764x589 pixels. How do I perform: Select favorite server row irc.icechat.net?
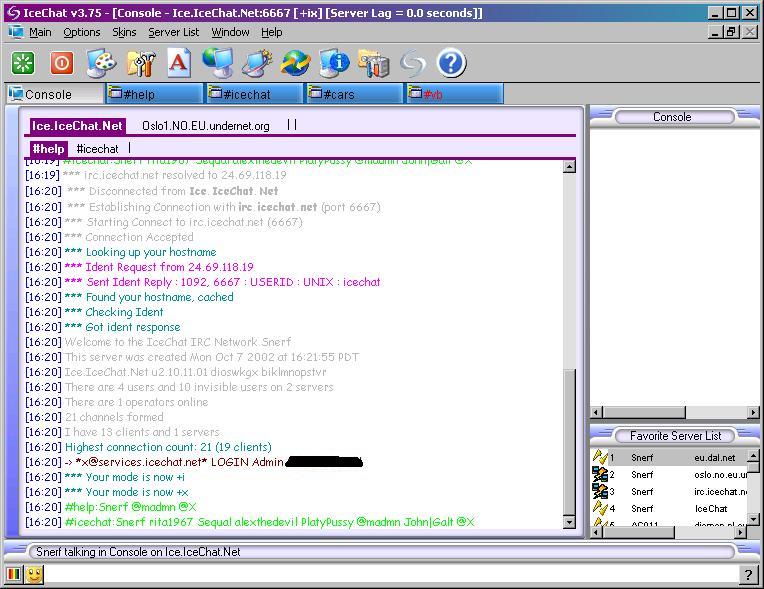click(x=669, y=492)
